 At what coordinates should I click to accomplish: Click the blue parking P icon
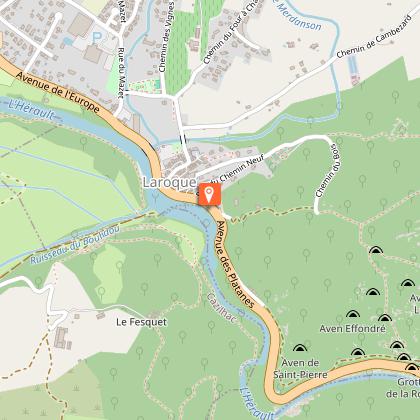point(96,38)
